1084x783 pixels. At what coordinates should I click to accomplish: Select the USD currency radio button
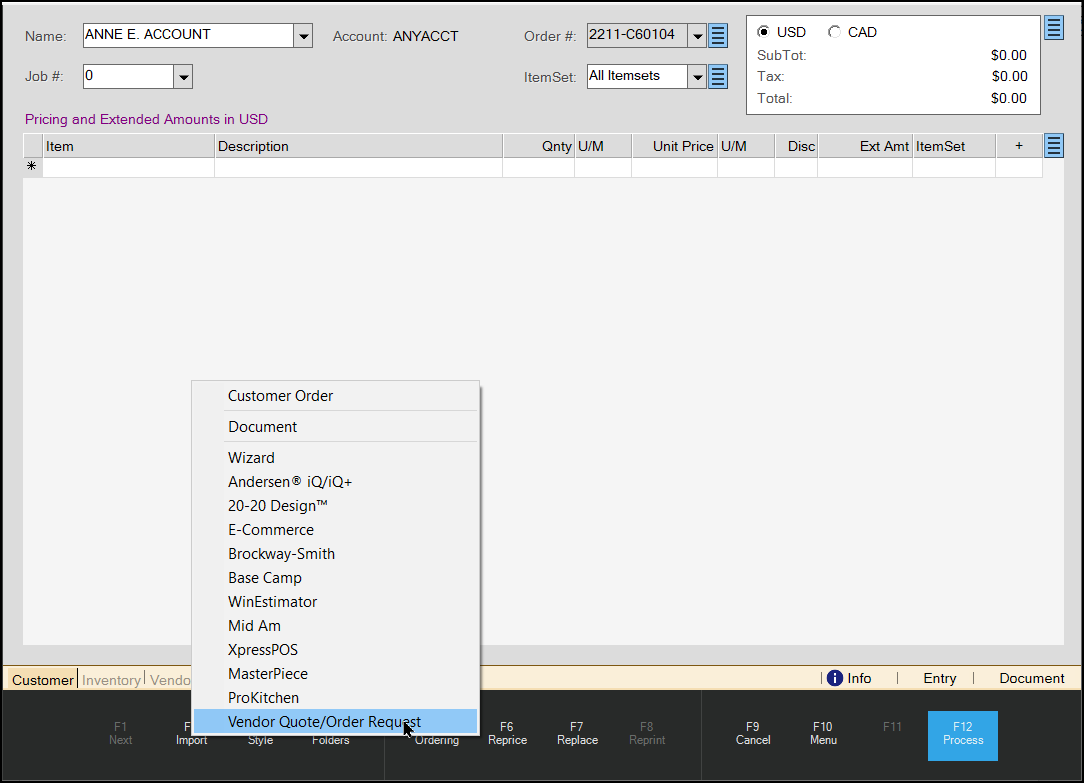point(764,32)
